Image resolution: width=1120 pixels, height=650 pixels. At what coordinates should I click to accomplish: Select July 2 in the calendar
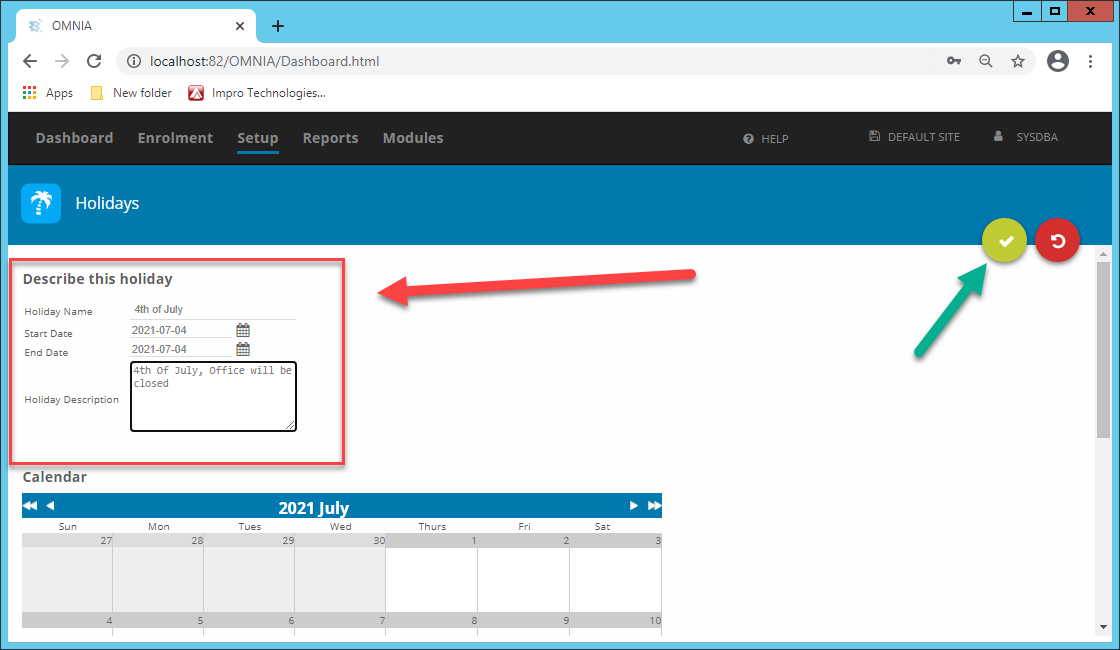(524, 572)
